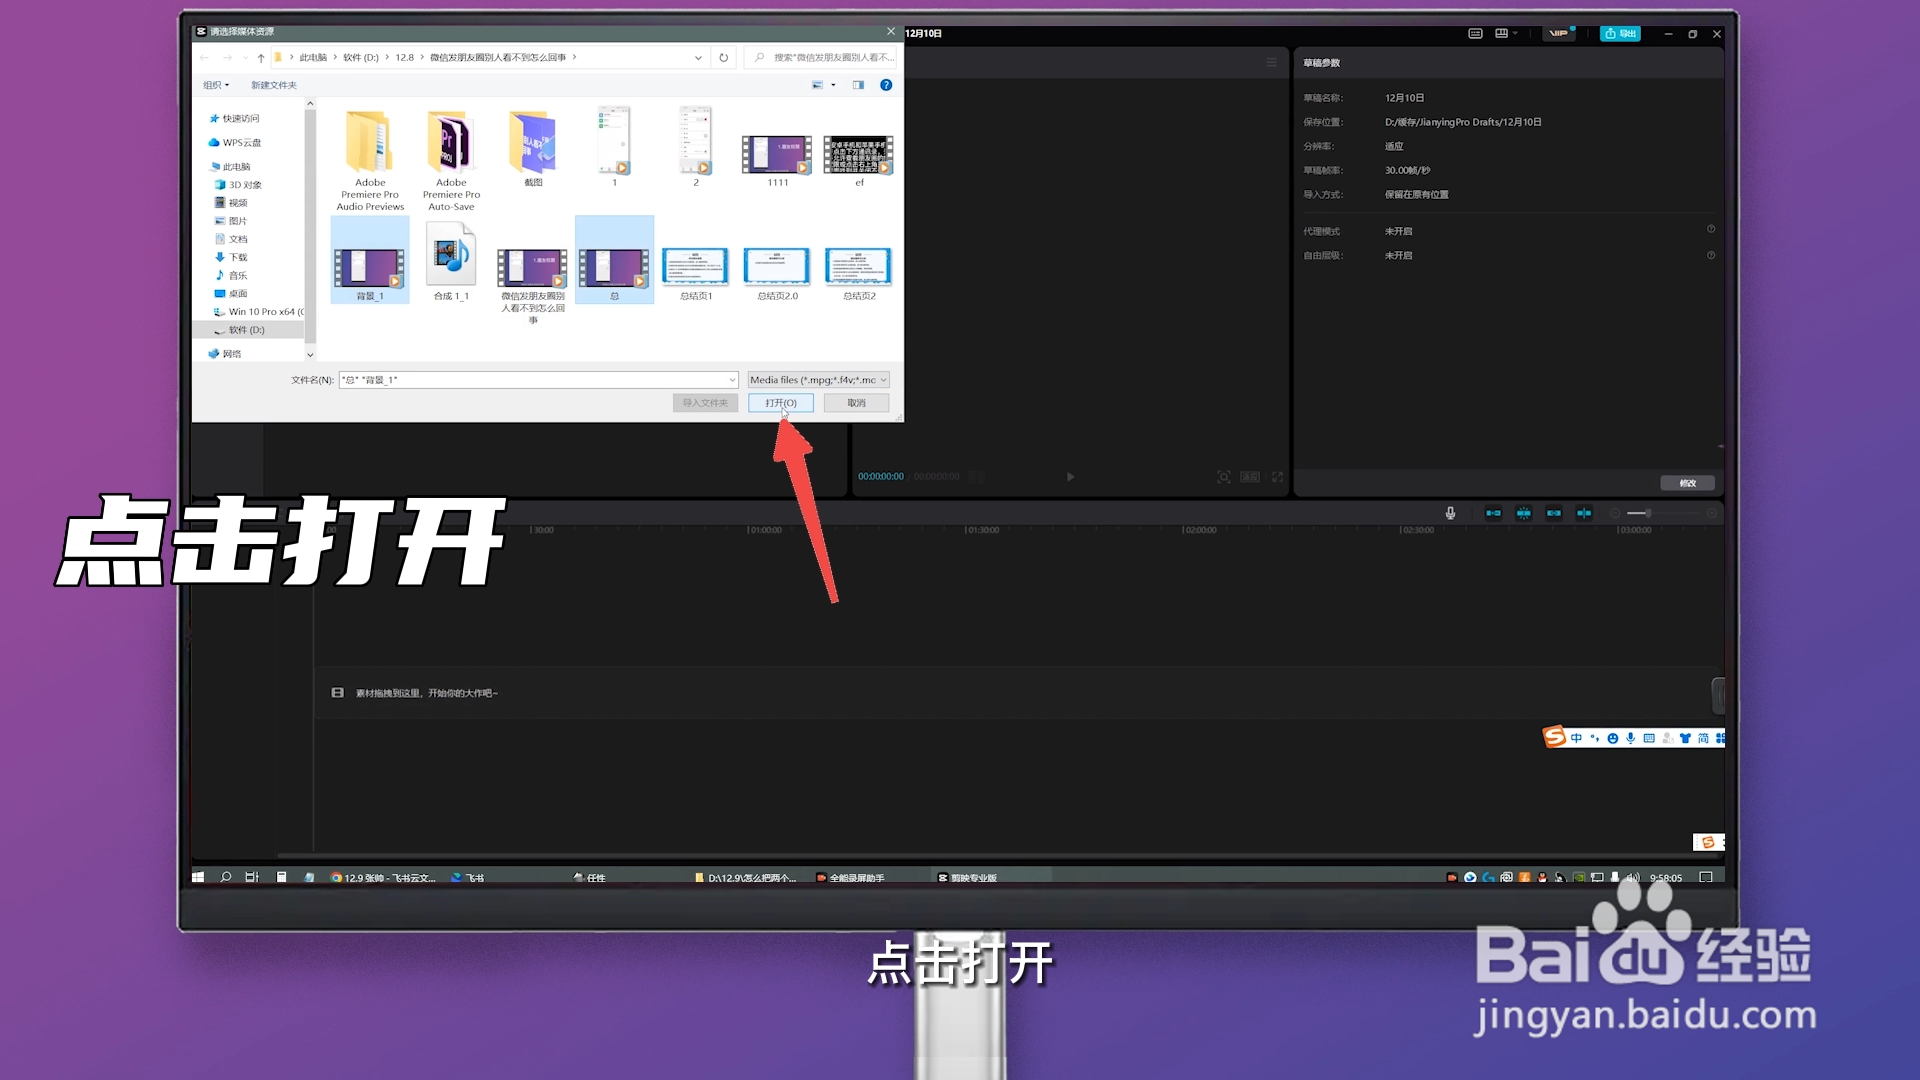Open the player hamburger menu icon
This screenshot has width=1920, height=1080.
point(1271,62)
